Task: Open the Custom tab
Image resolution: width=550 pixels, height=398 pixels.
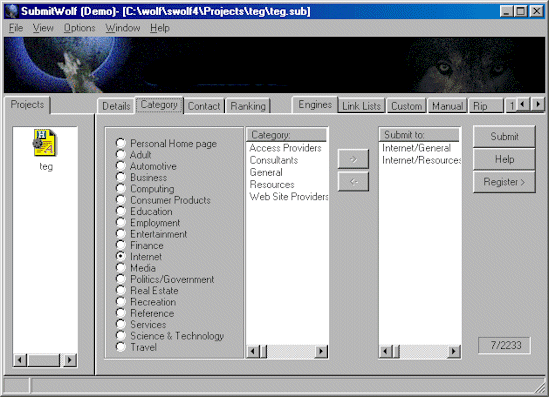Action: click(x=407, y=106)
